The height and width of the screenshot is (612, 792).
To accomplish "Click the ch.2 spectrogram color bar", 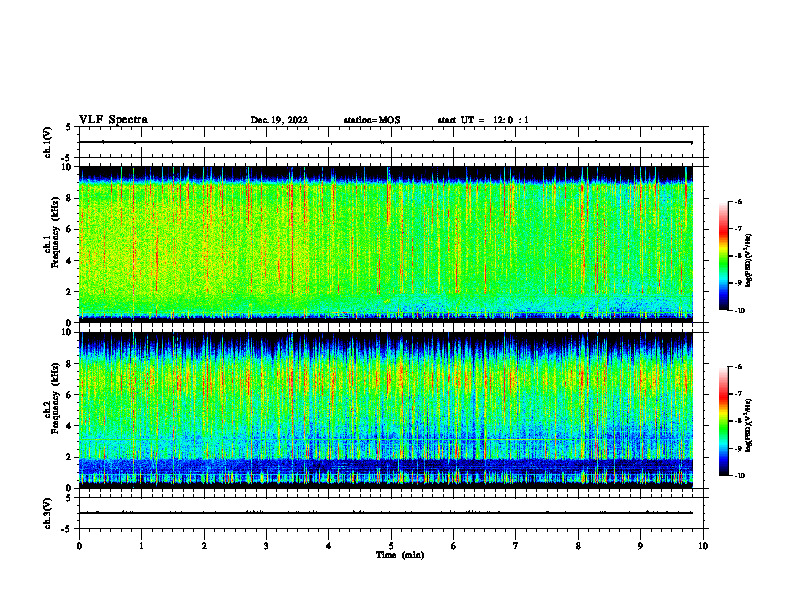I will (723, 421).
